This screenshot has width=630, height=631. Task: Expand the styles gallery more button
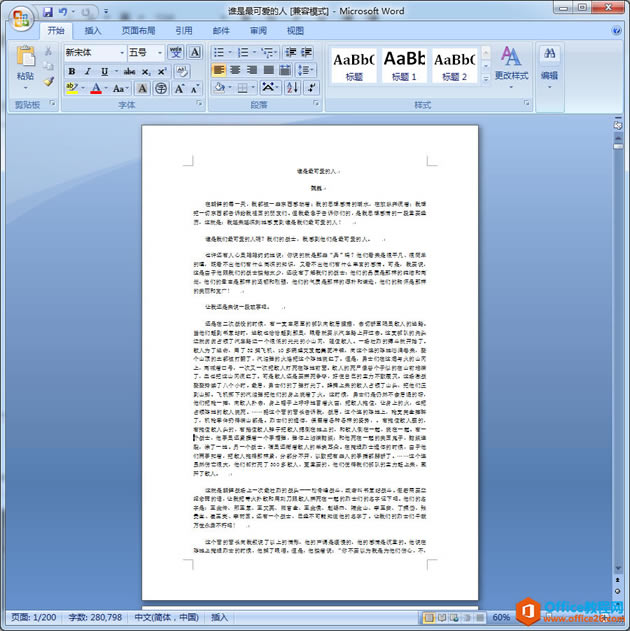486,79
